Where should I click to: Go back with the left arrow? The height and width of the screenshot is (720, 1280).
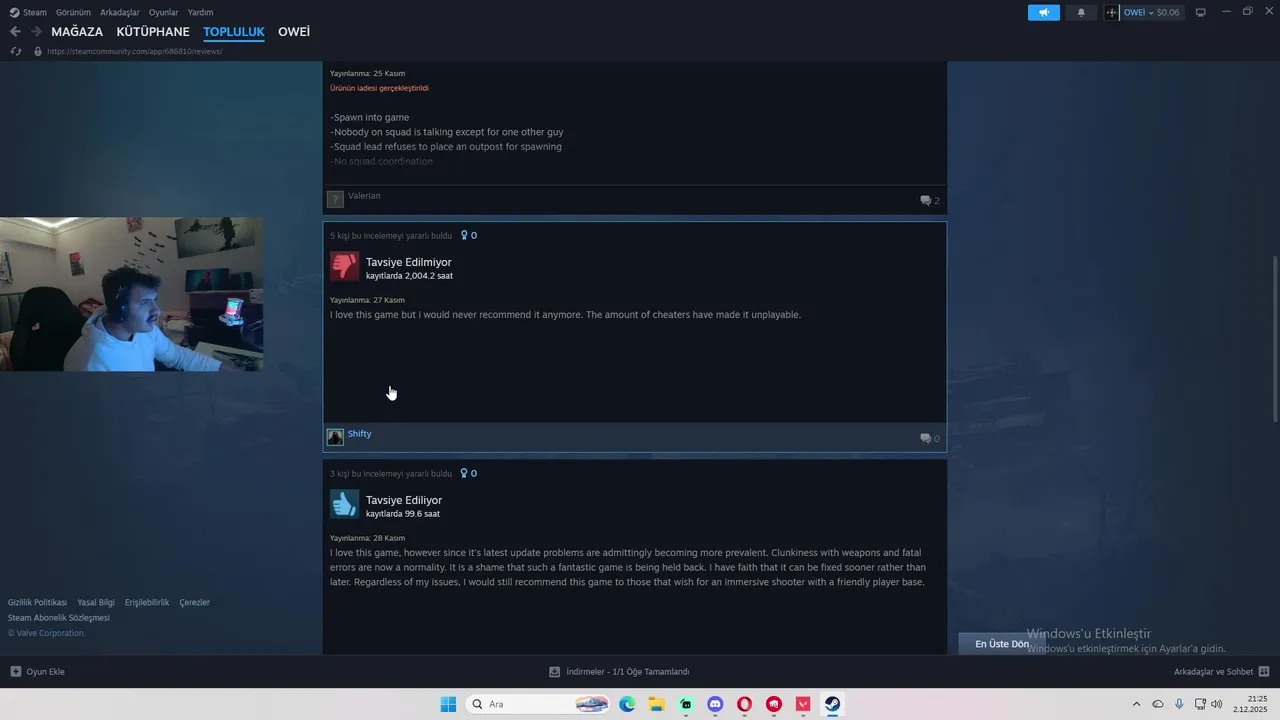click(x=15, y=32)
